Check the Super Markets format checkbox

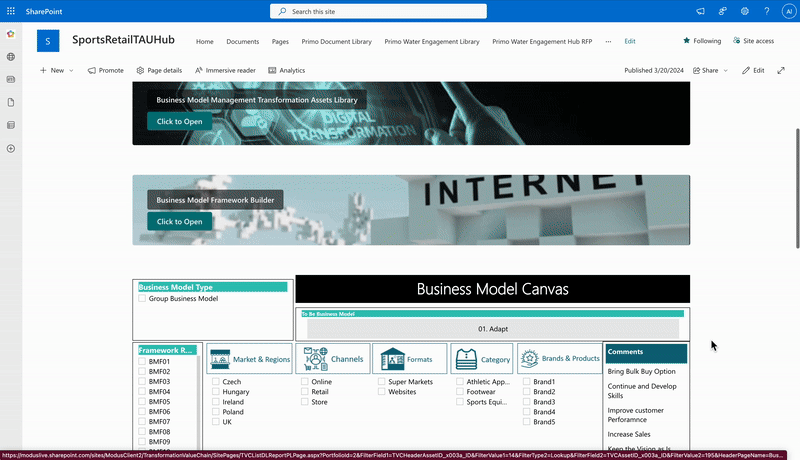pyautogui.click(x=382, y=381)
